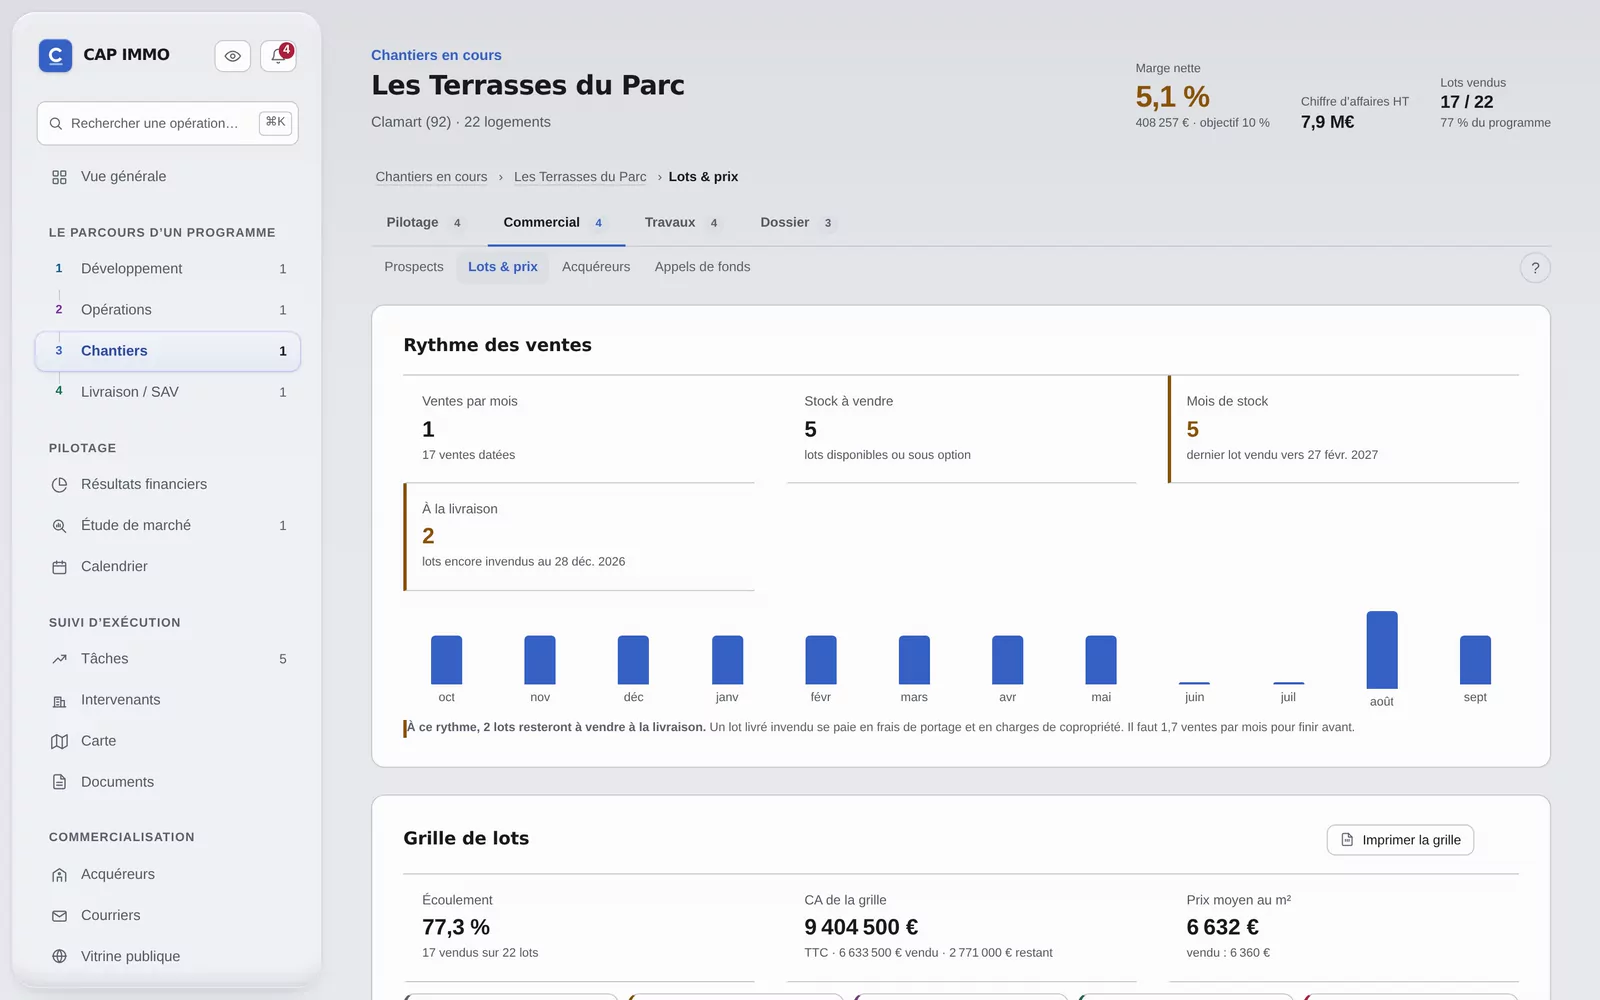Click the Chantiers en cours header link

[x=436, y=55]
